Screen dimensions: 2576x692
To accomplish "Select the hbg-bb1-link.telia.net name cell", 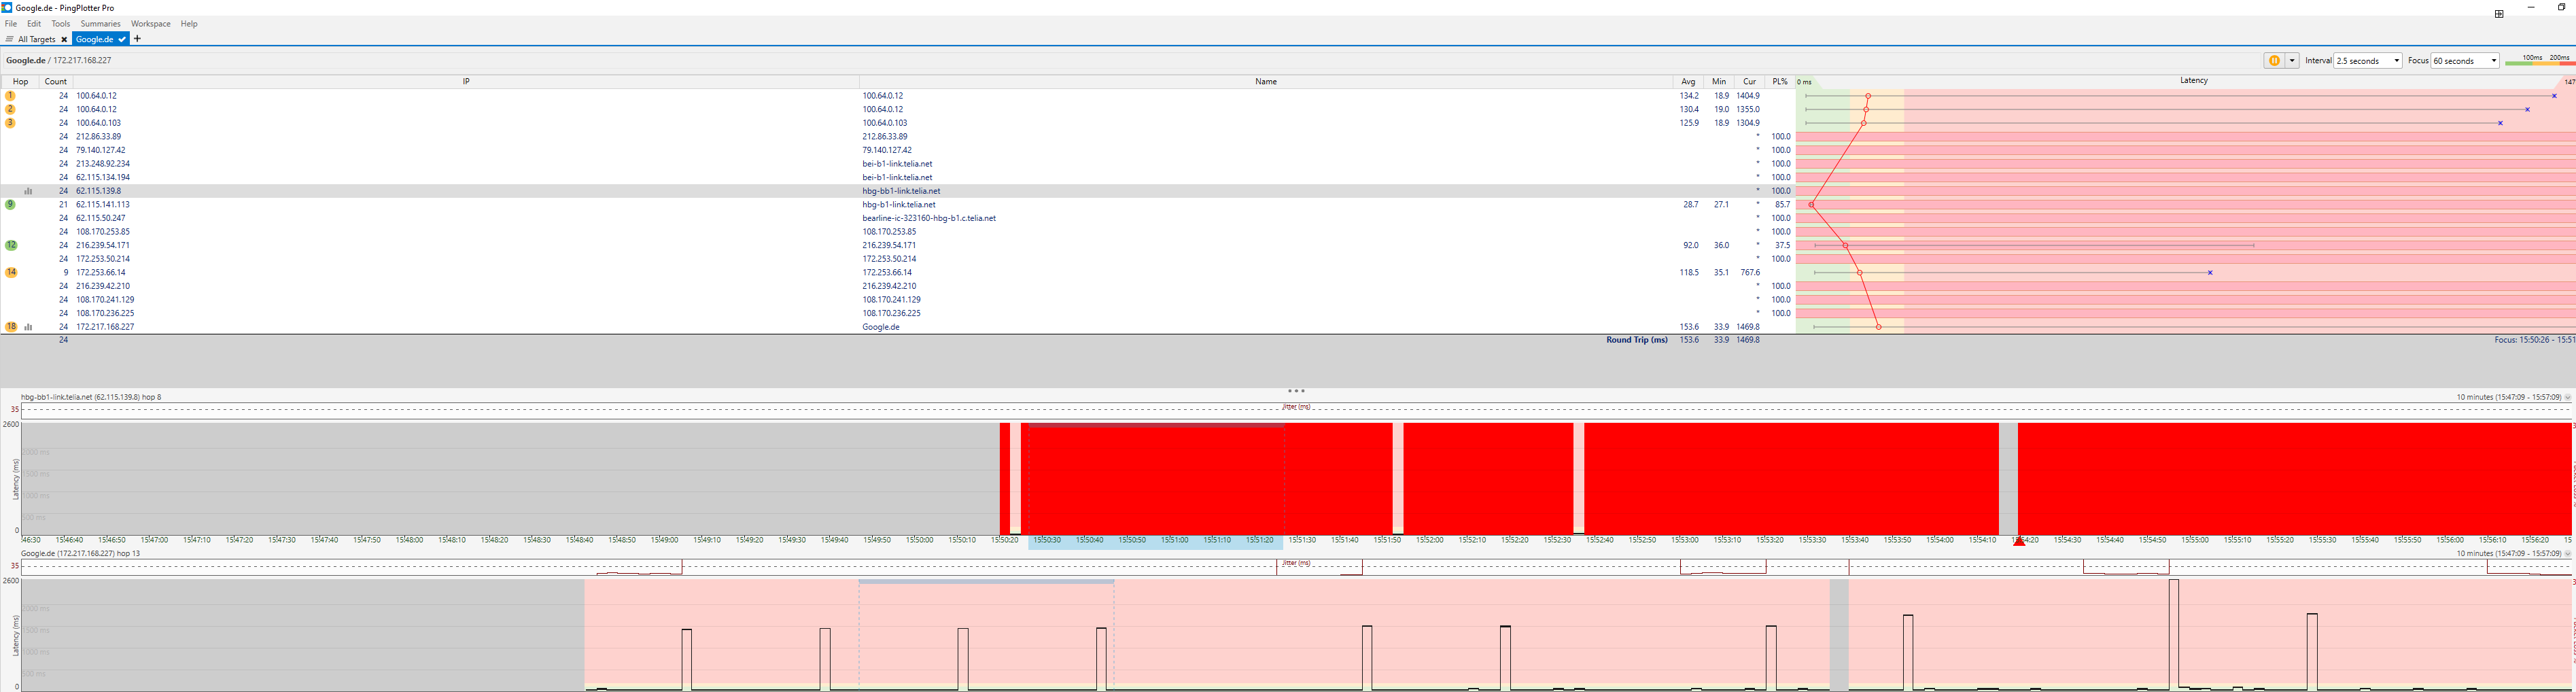I will pyautogui.click(x=901, y=191).
